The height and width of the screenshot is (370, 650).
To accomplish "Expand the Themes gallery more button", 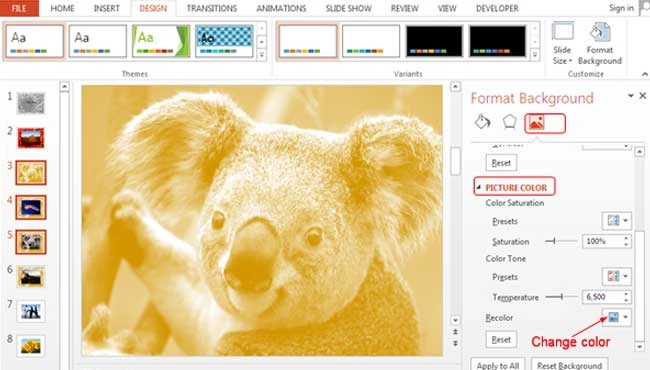I will point(261,55).
